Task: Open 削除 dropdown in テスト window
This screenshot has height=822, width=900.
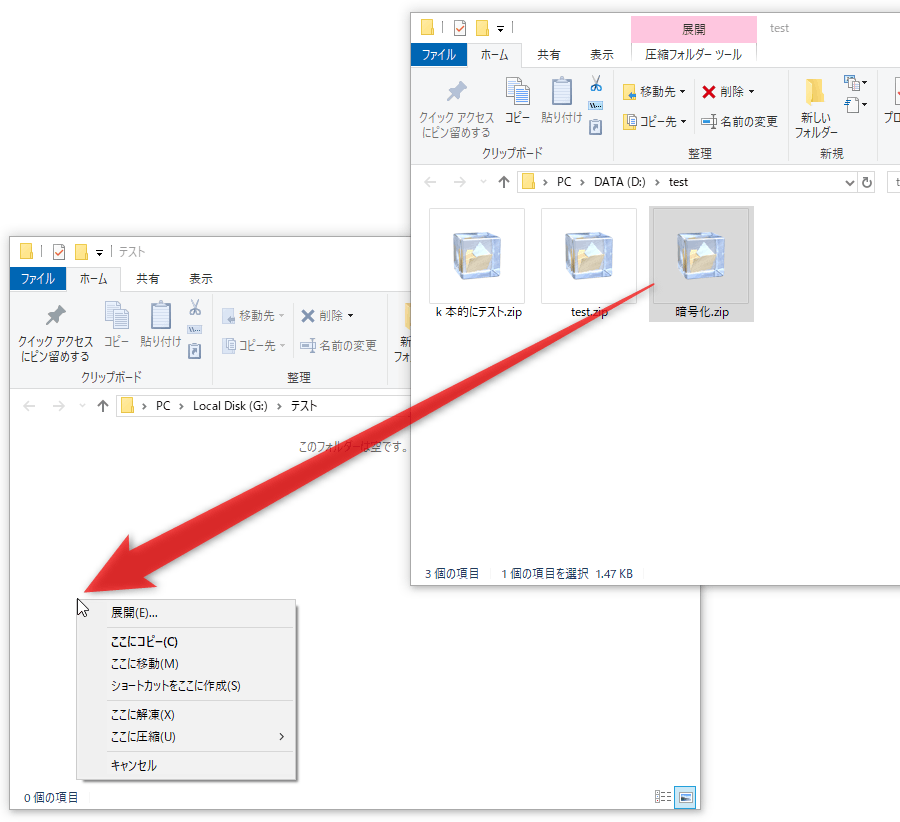Action: (327, 316)
